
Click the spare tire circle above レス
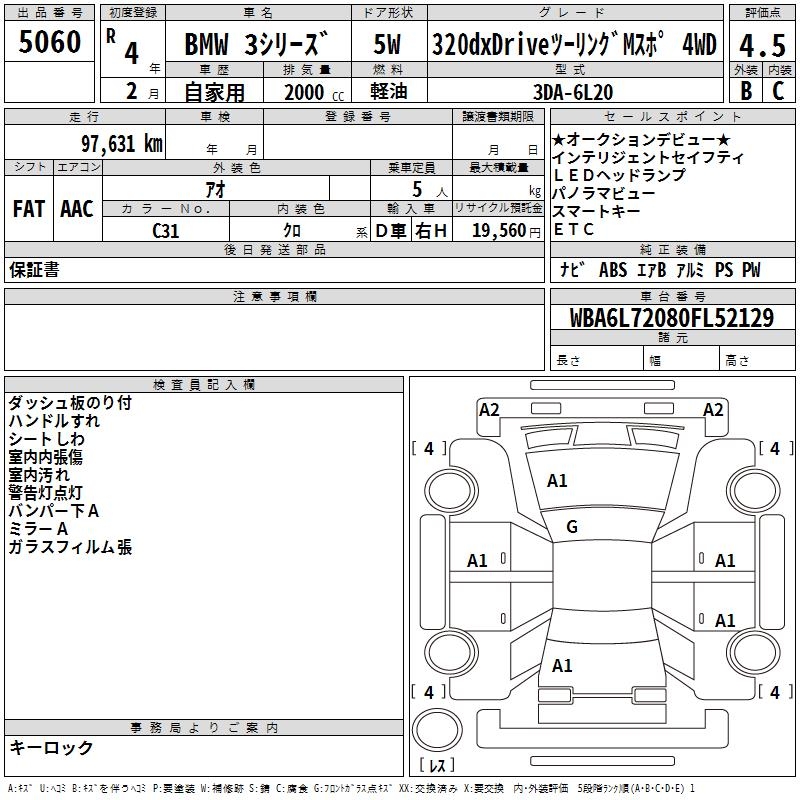click(437, 731)
